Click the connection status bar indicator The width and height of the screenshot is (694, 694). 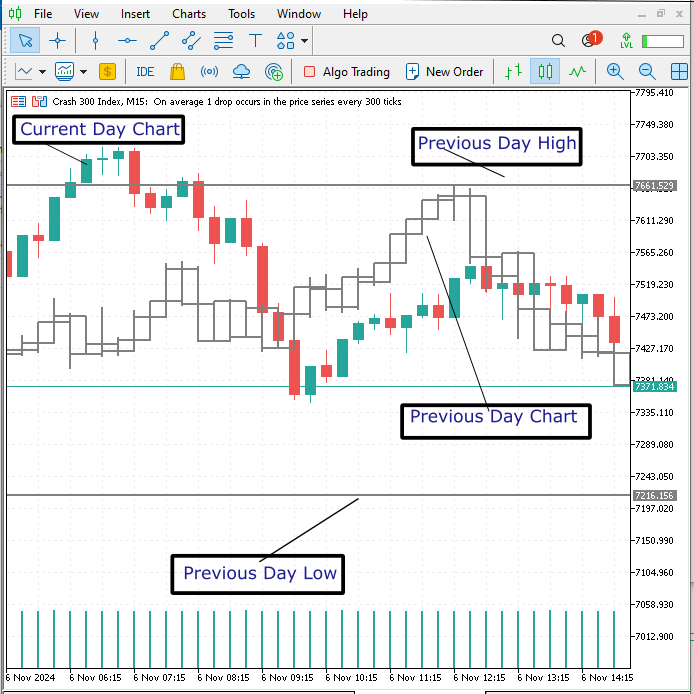[663, 41]
